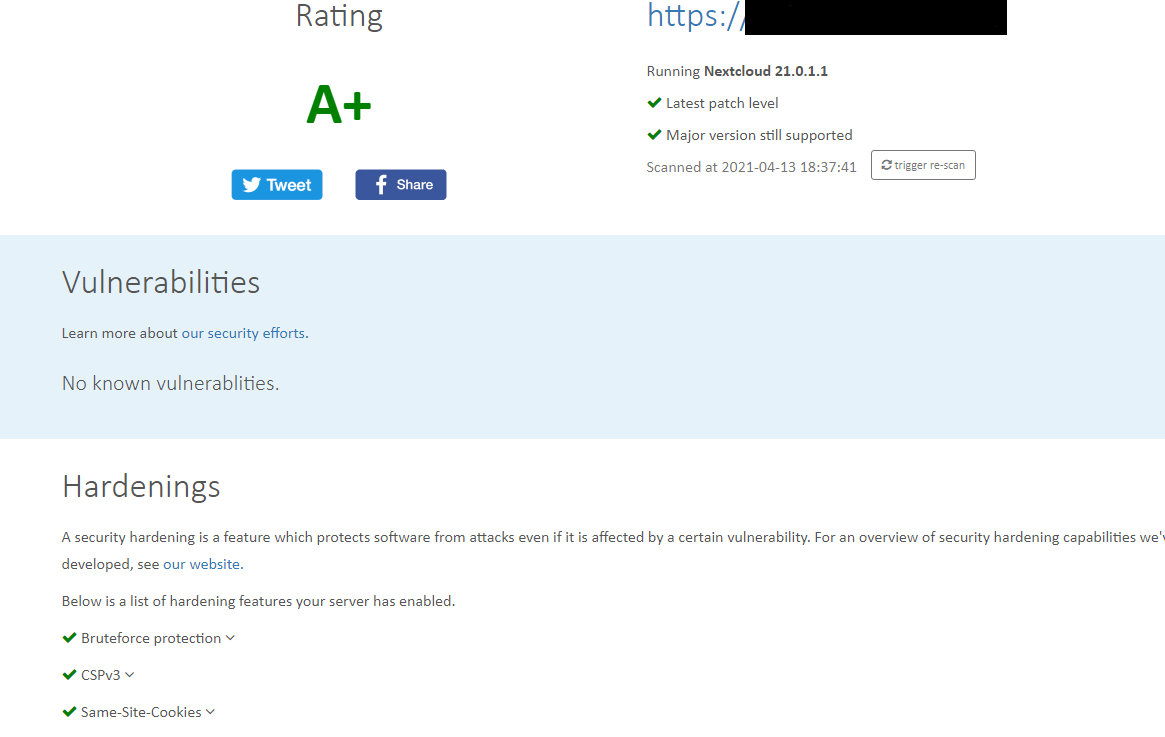
Task: Click the Vulnerabilities section heading
Action: click(161, 282)
